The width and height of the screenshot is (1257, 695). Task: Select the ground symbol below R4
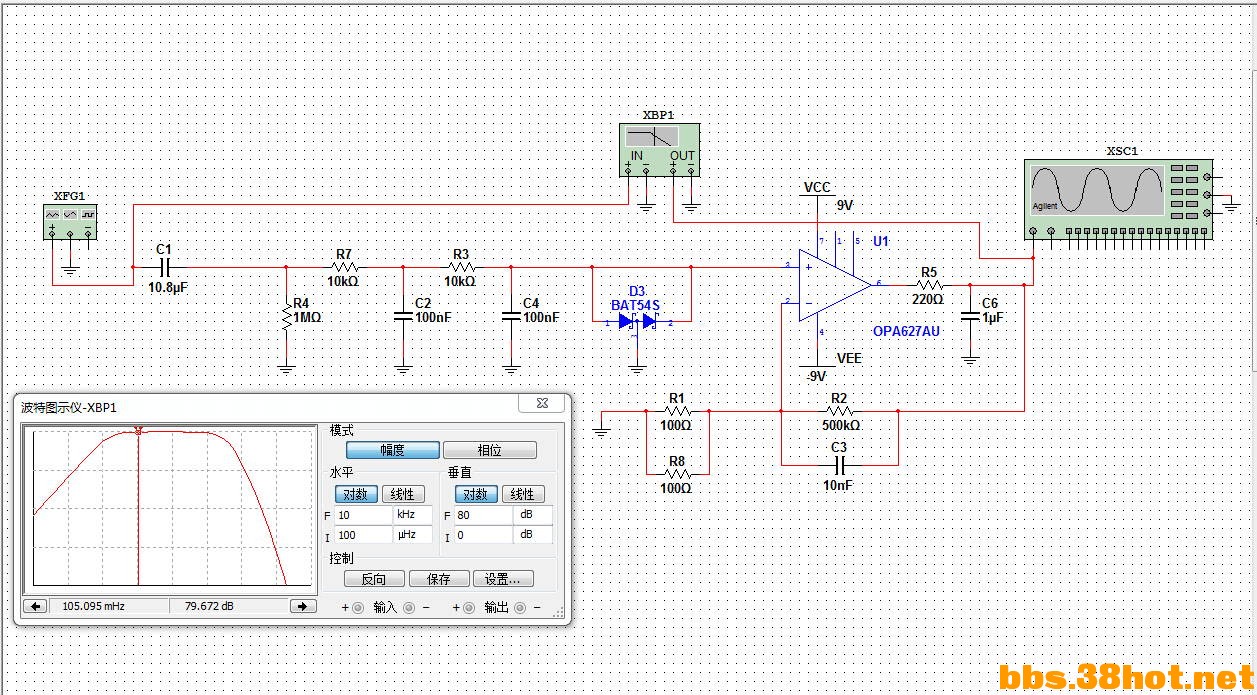286,368
